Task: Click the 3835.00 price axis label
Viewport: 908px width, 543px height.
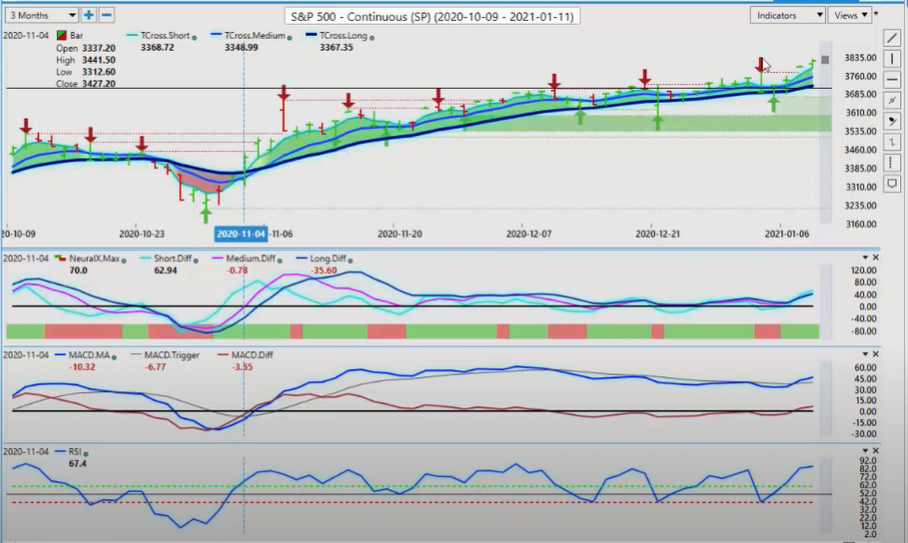Action: 860,57
